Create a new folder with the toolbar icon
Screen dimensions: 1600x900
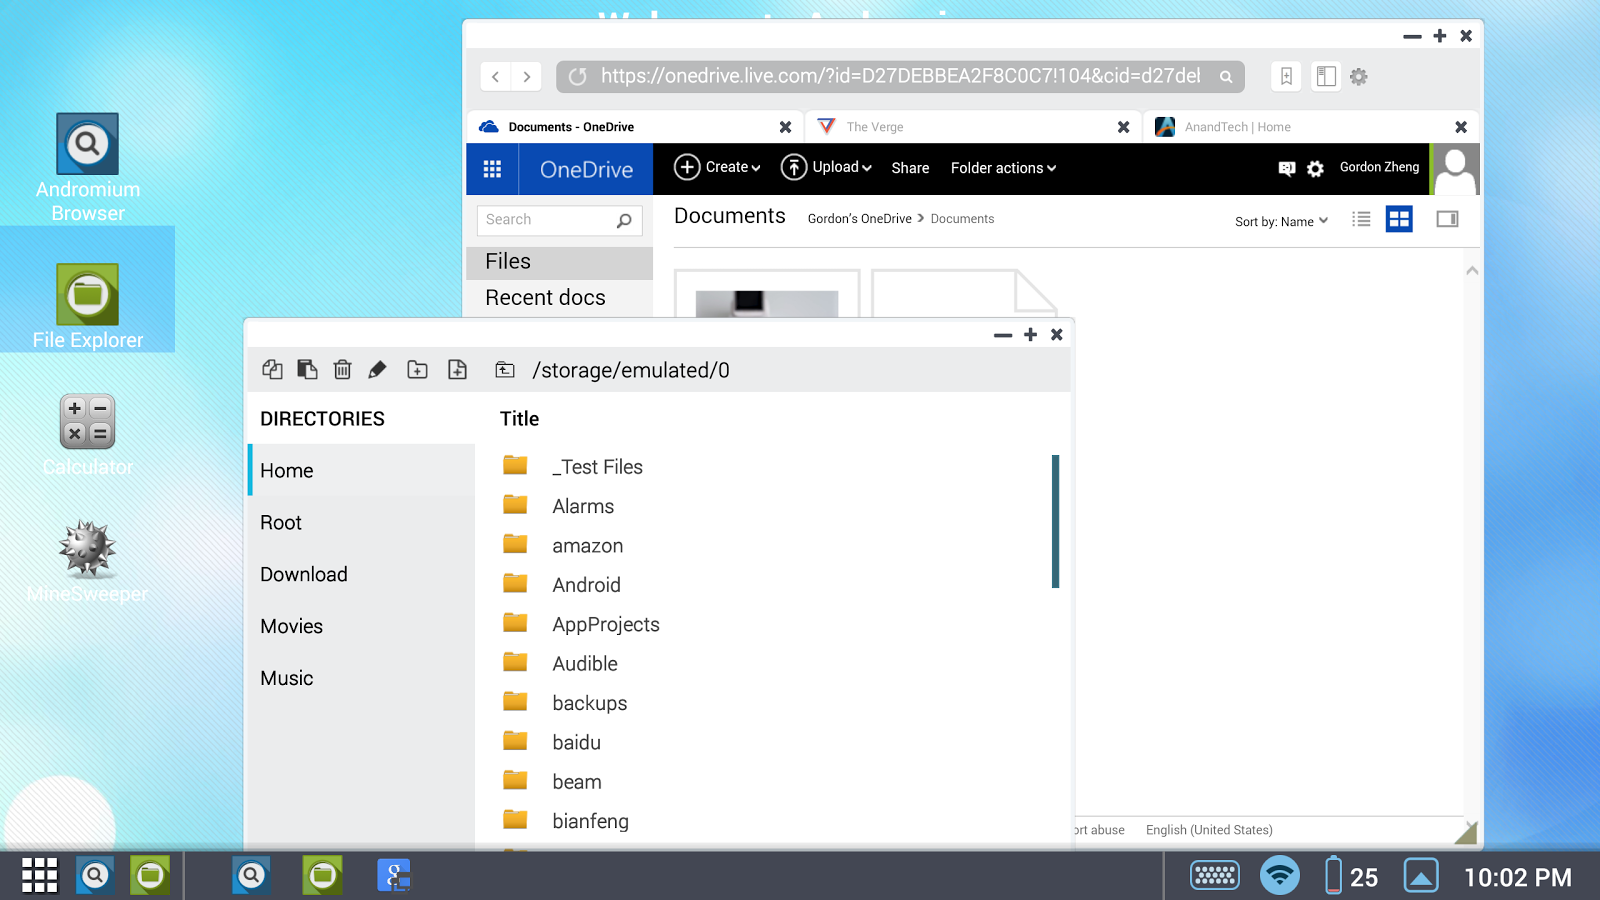click(x=418, y=370)
